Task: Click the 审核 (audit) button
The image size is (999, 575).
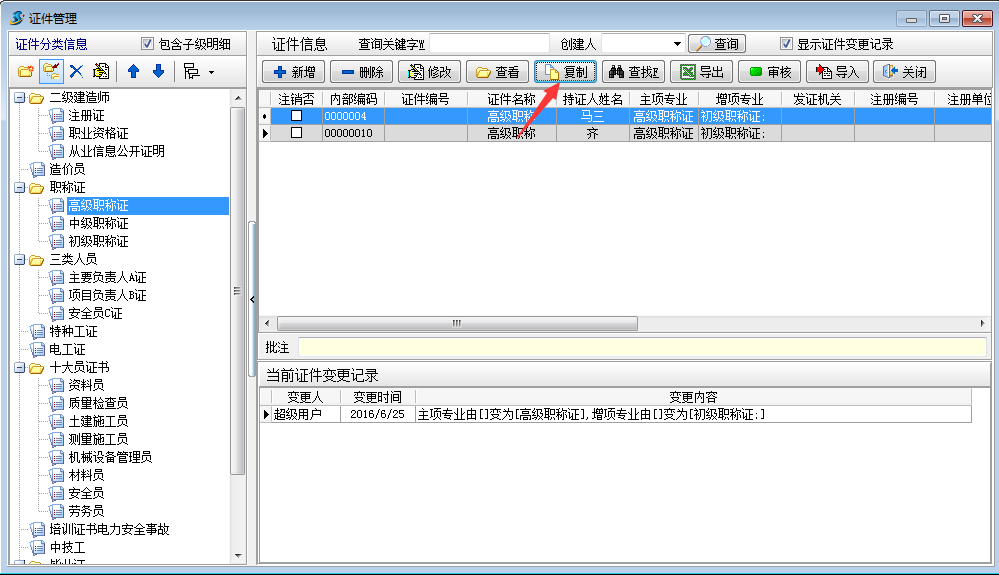Action: pyautogui.click(x=770, y=72)
